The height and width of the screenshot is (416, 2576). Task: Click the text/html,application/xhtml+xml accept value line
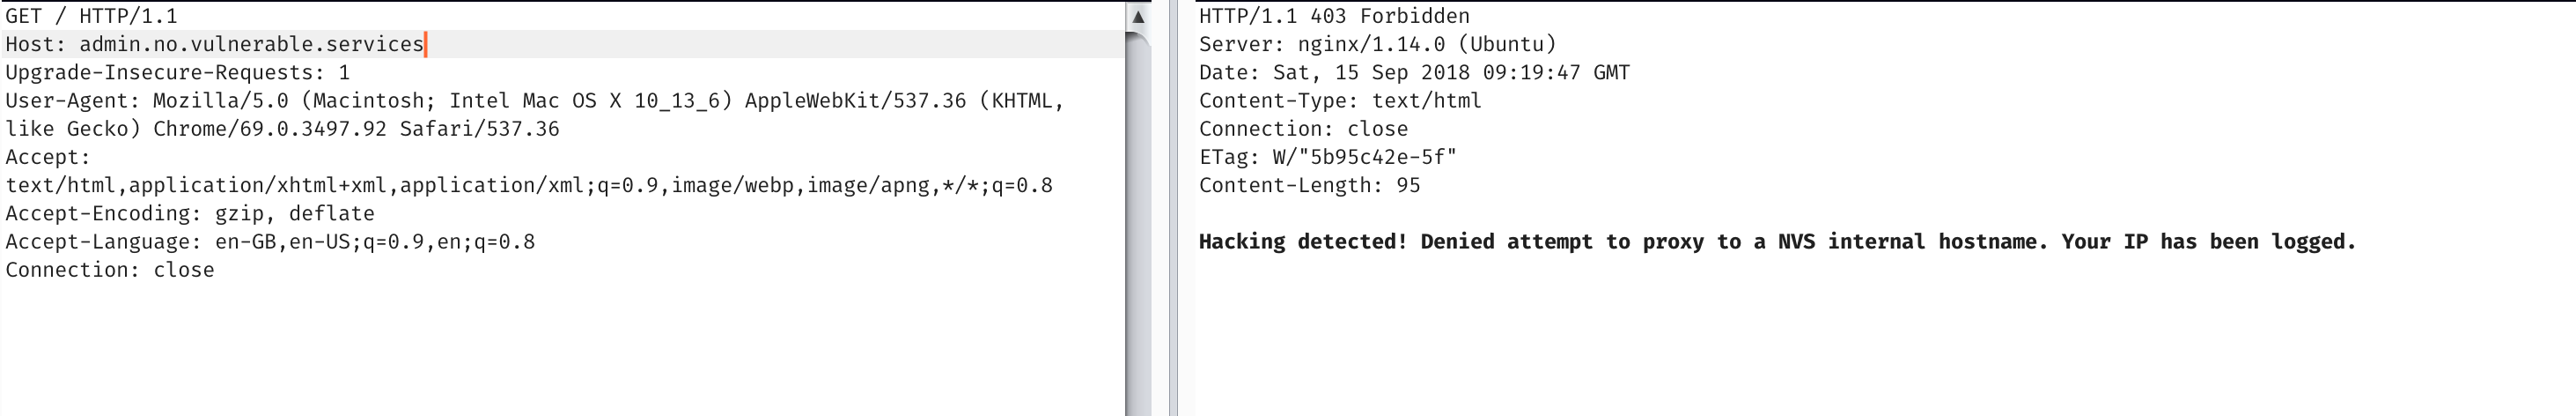(529, 185)
